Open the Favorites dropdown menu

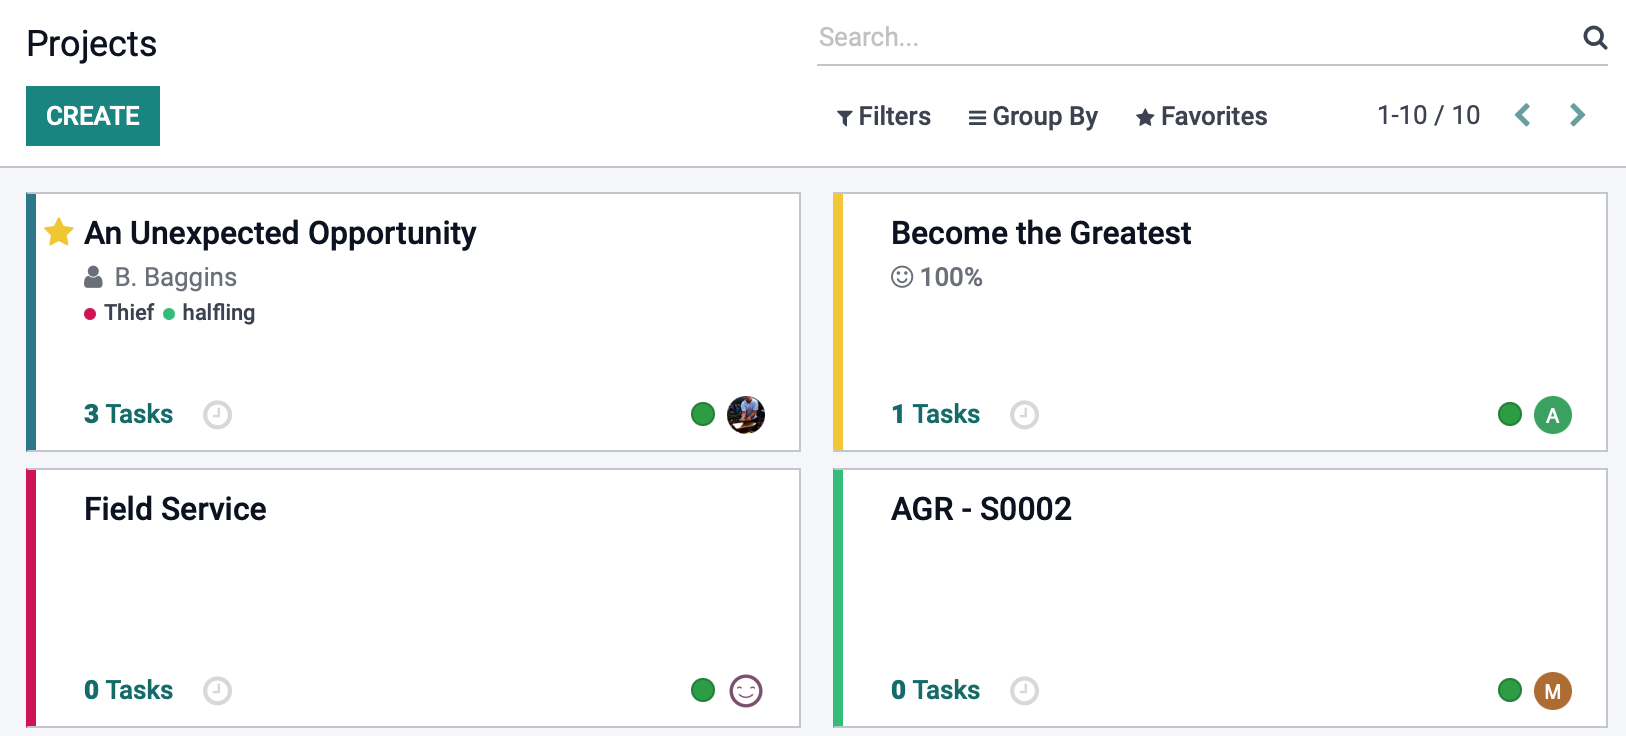(1201, 117)
